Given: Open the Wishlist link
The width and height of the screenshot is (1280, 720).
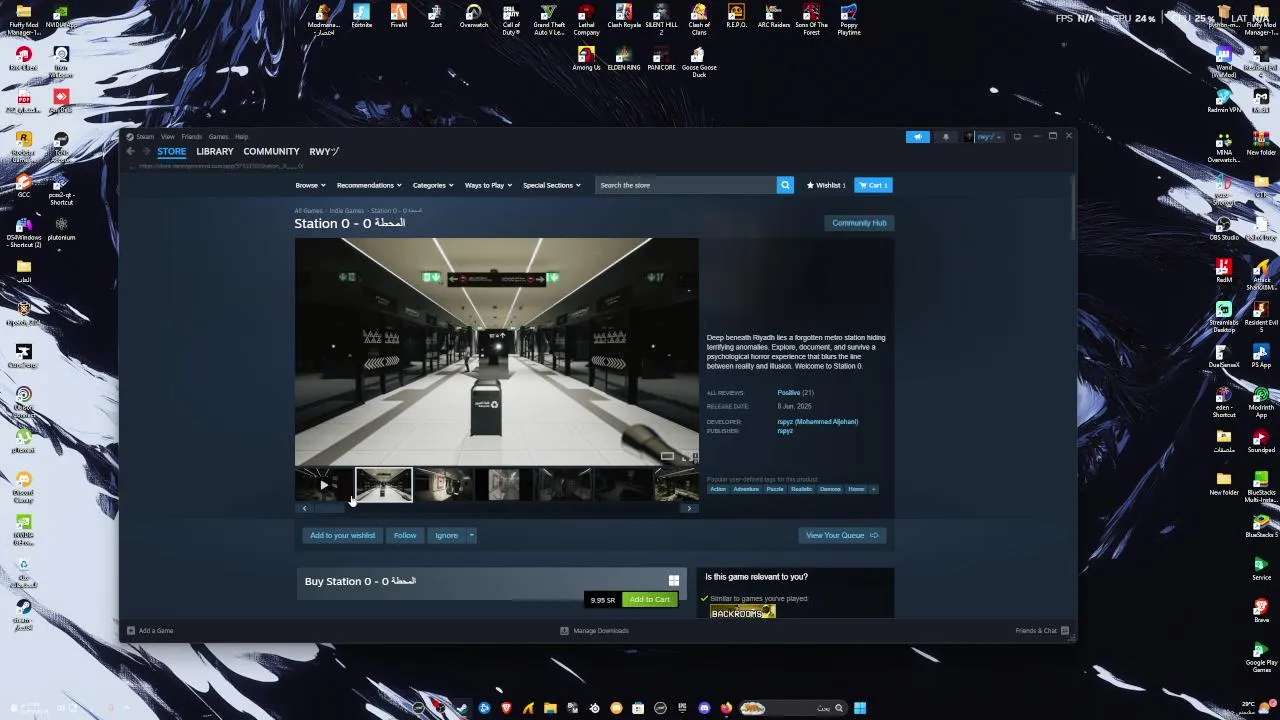Looking at the screenshot, I should [826, 185].
